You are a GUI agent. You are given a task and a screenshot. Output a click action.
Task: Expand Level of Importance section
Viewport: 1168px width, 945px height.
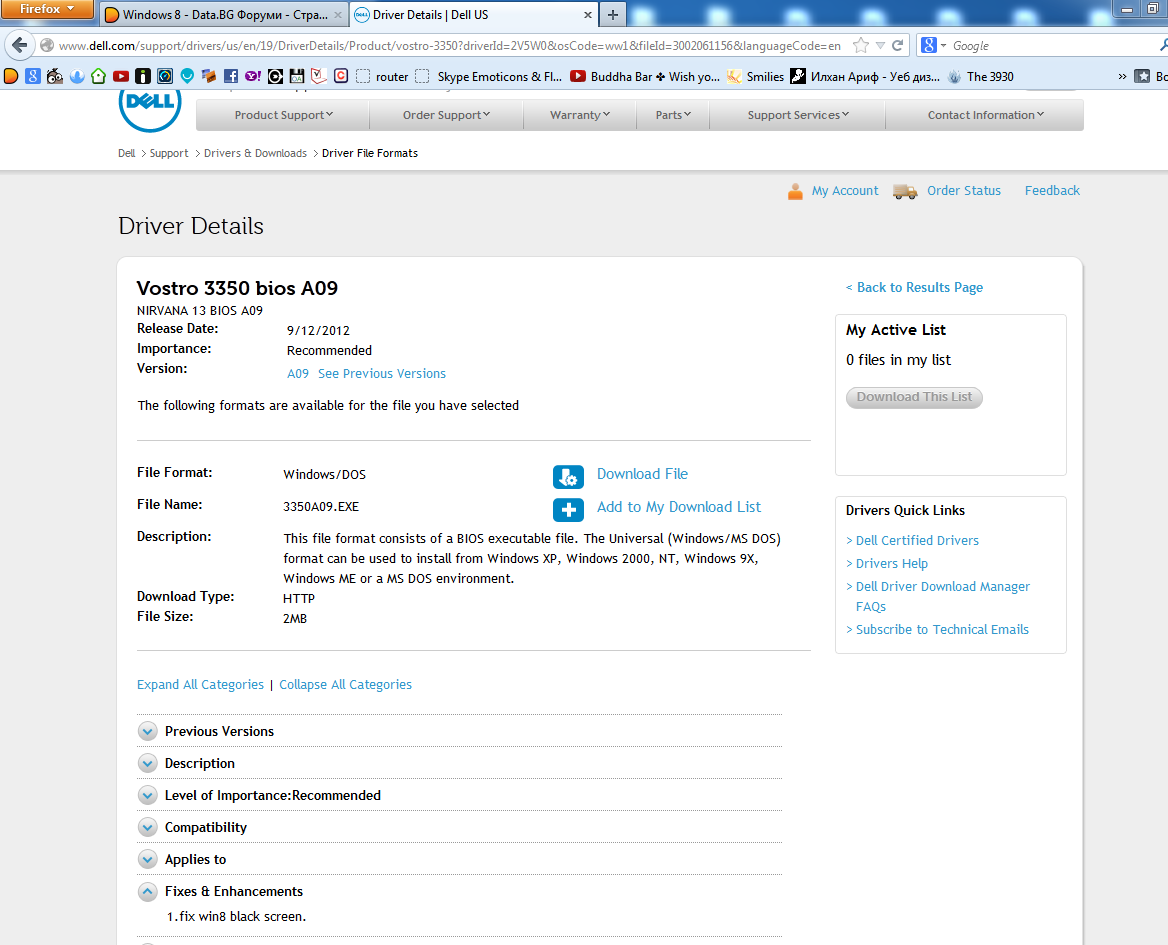[x=147, y=795]
